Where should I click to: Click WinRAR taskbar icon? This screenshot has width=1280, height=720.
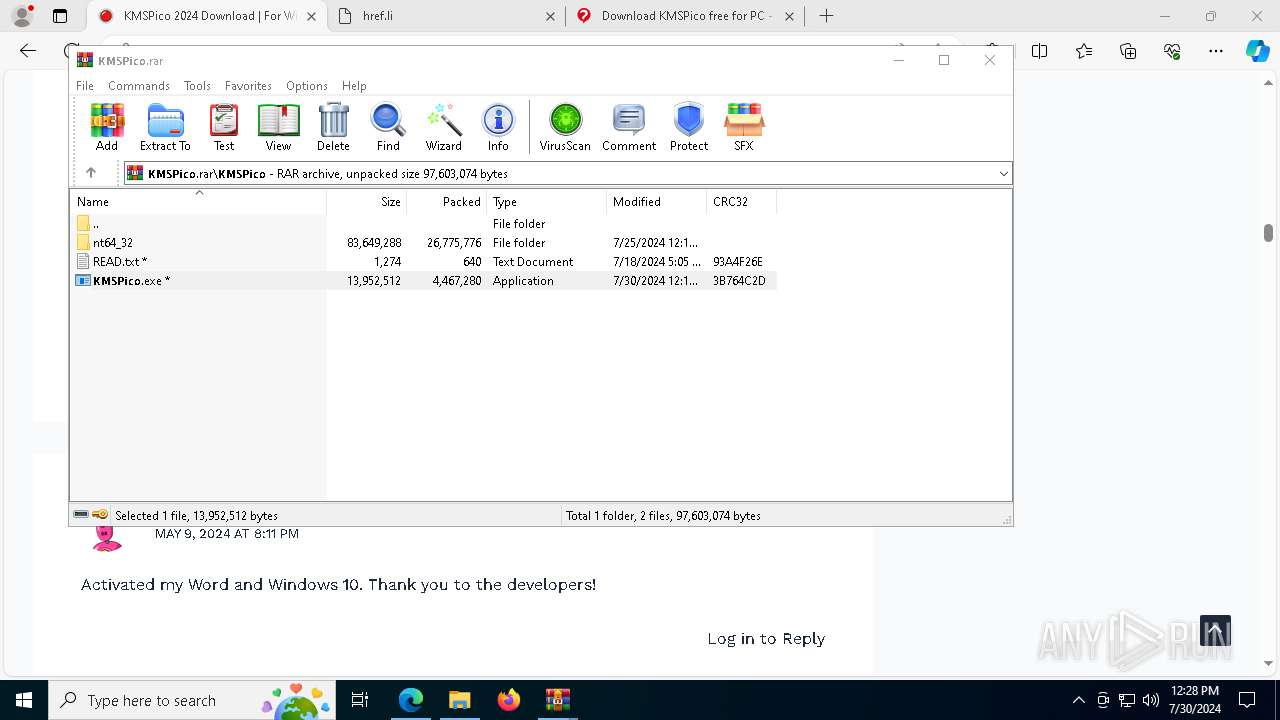coord(557,700)
